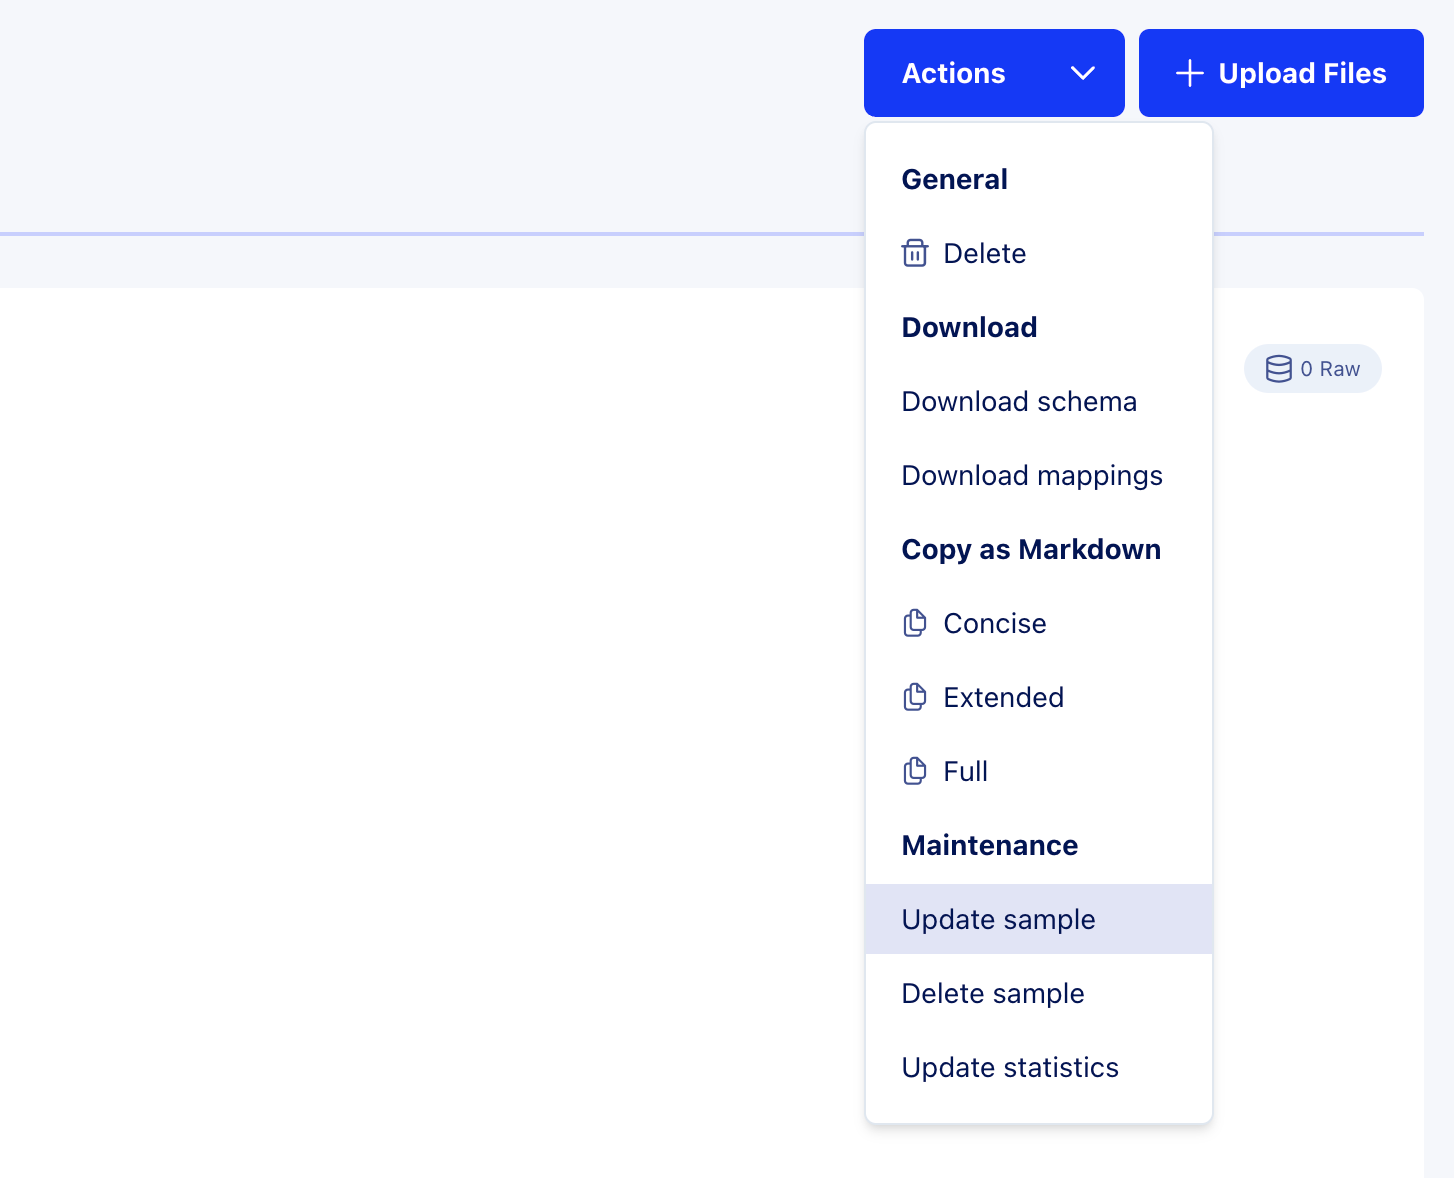Click the copy icon next to Full
Screen dimensions: 1454x1178
click(914, 771)
